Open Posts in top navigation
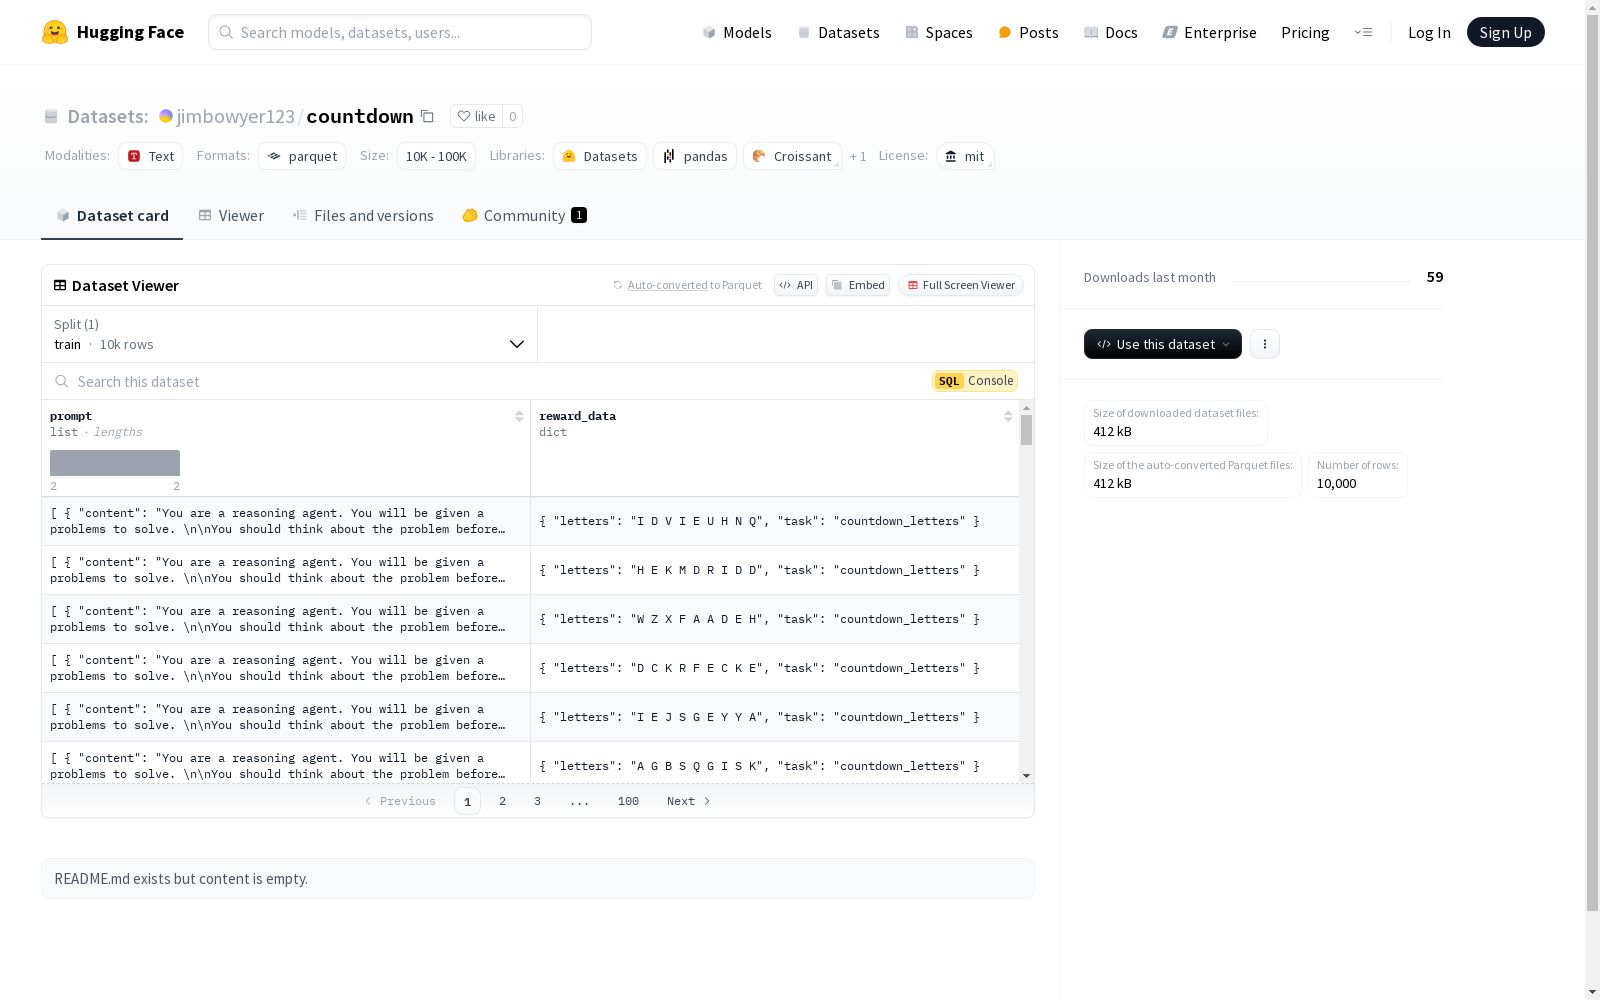Image resolution: width=1600 pixels, height=1000 pixels. (x=1028, y=32)
